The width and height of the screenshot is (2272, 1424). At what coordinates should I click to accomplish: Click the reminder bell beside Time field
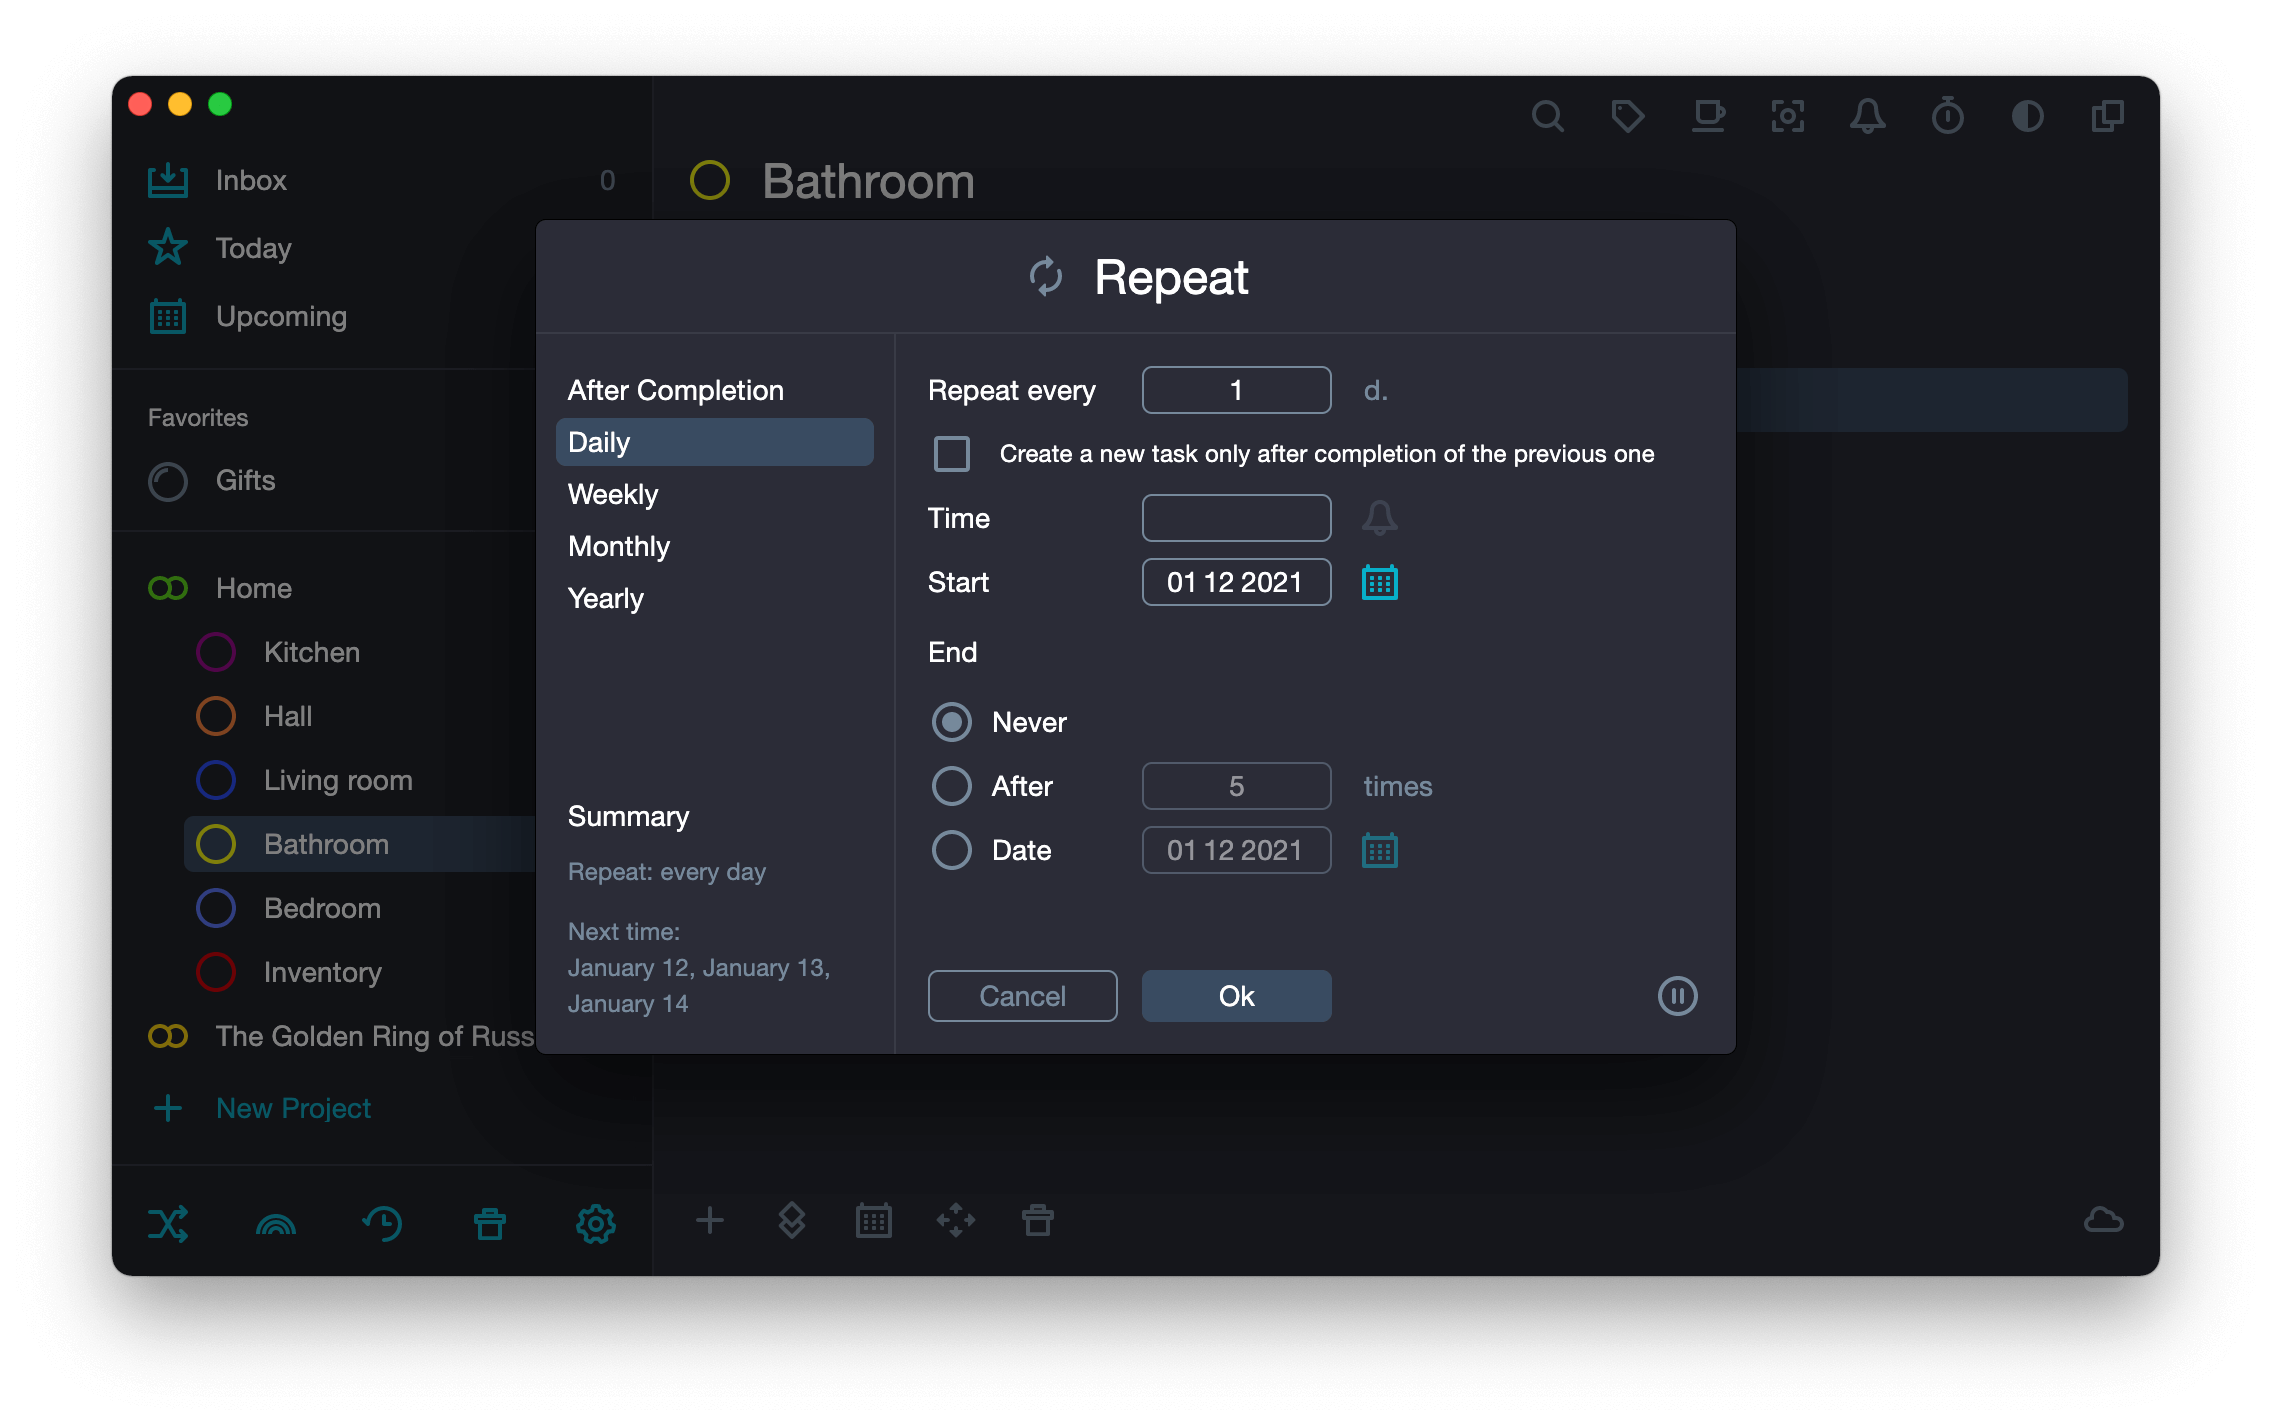point(1380,518)
